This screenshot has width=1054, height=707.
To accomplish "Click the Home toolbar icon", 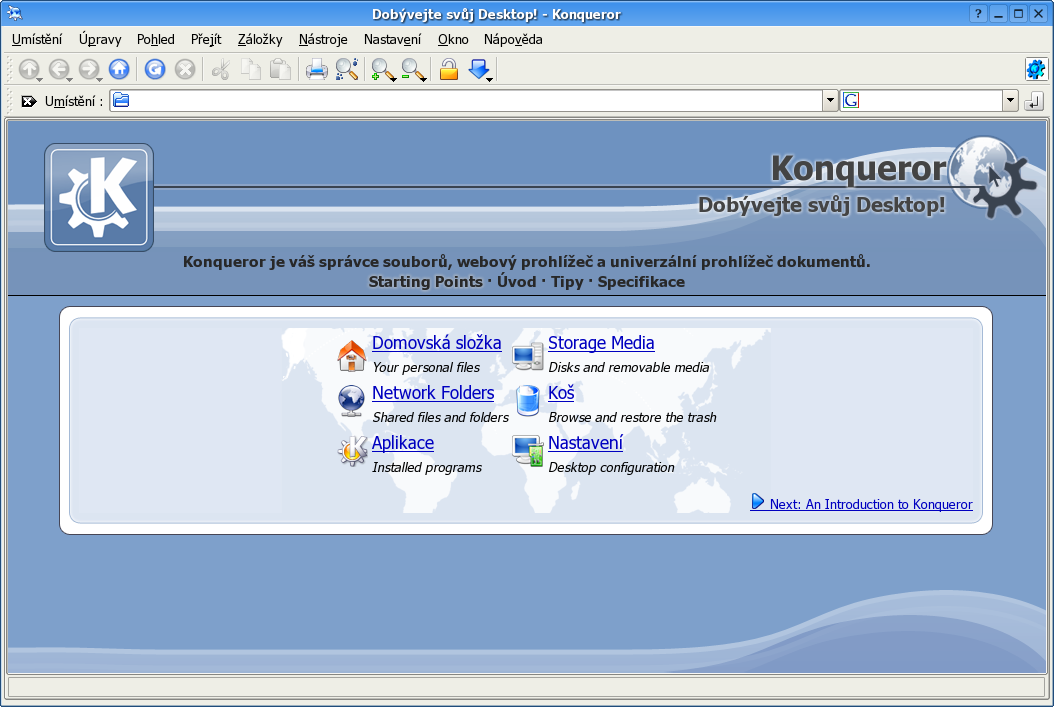I will [119, 69].
